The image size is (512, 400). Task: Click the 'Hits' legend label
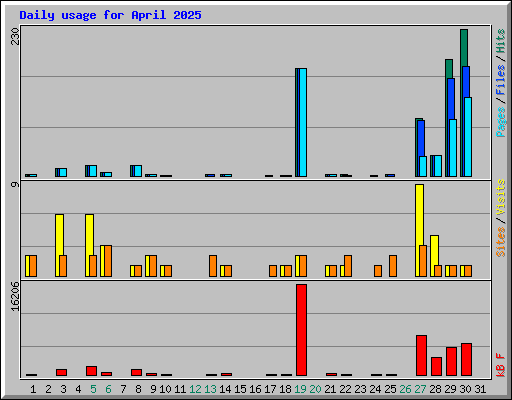501,41
